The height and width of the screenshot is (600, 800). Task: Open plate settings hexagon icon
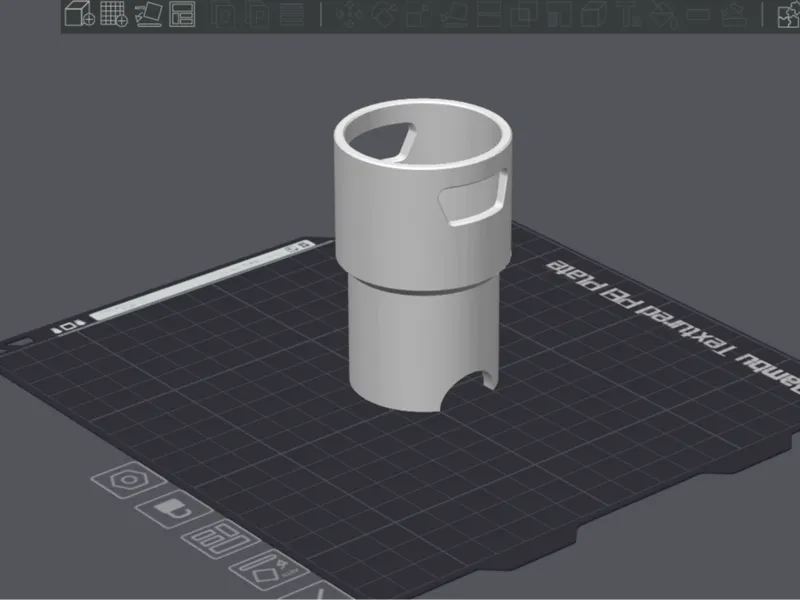point(129,480)
